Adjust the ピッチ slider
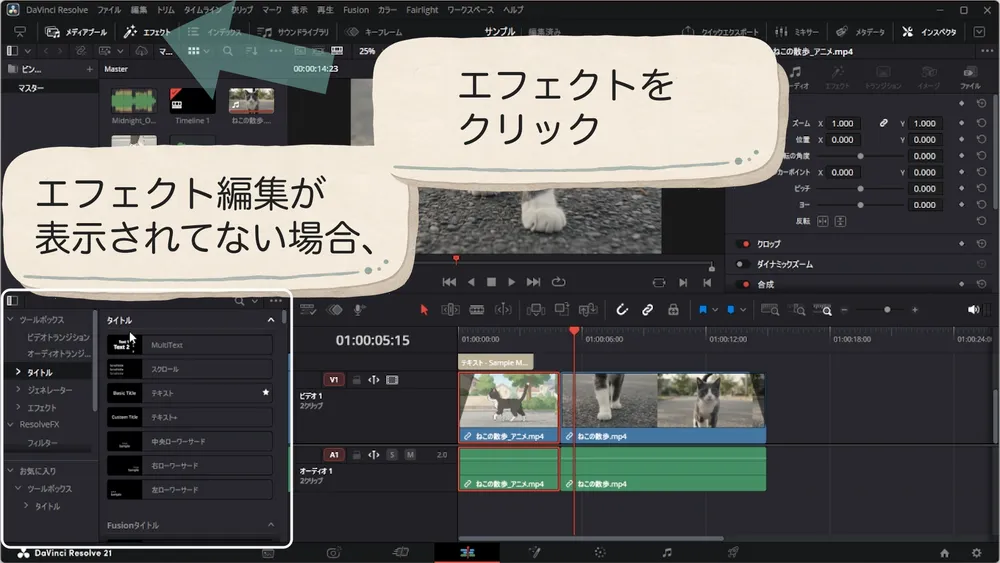 point(860,189)
